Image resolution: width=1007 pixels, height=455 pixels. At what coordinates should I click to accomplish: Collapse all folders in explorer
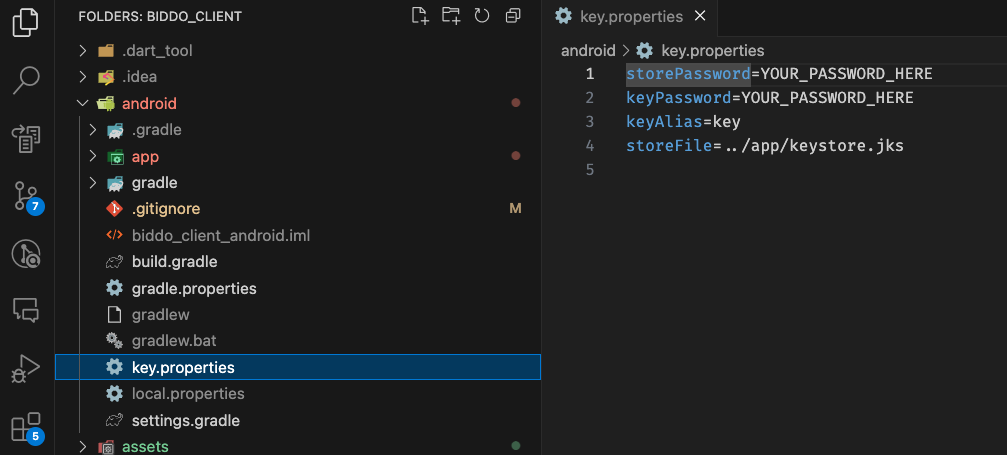click(x=513, y=16)
